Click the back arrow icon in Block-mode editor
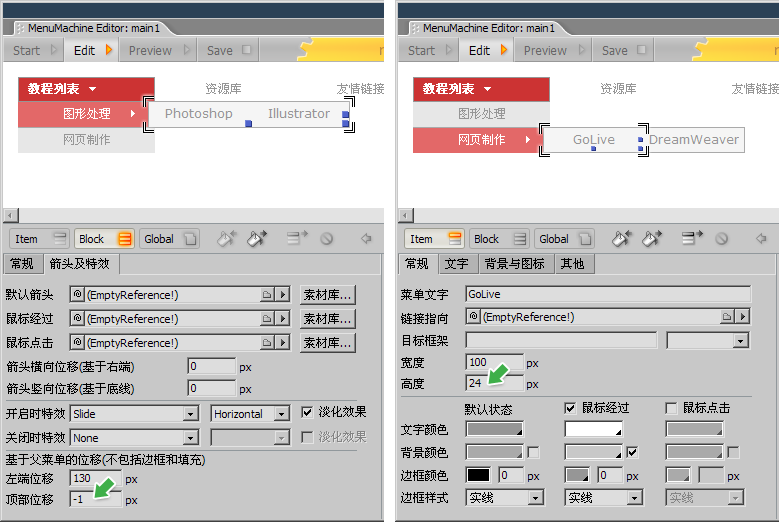The height and width of the screenshot is (522, 779). [x=366, y=239]
